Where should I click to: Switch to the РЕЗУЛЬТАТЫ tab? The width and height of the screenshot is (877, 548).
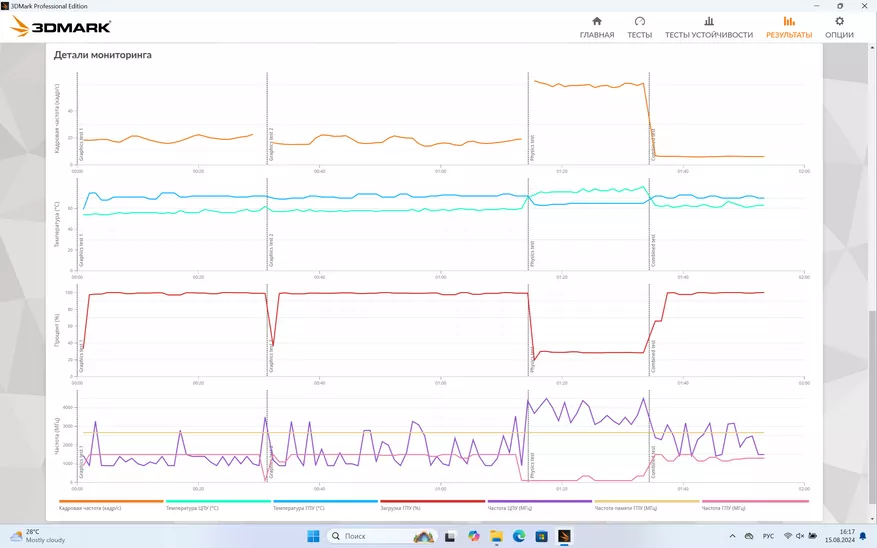tap(789, 27)
